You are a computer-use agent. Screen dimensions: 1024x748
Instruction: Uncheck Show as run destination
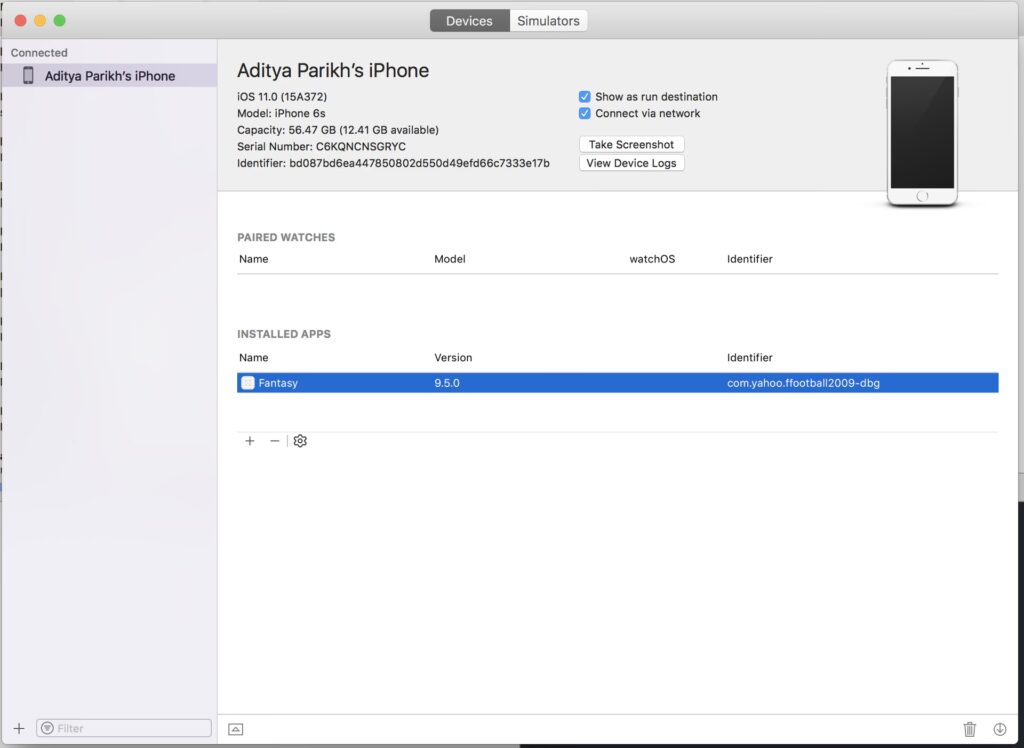click(585, 97)
